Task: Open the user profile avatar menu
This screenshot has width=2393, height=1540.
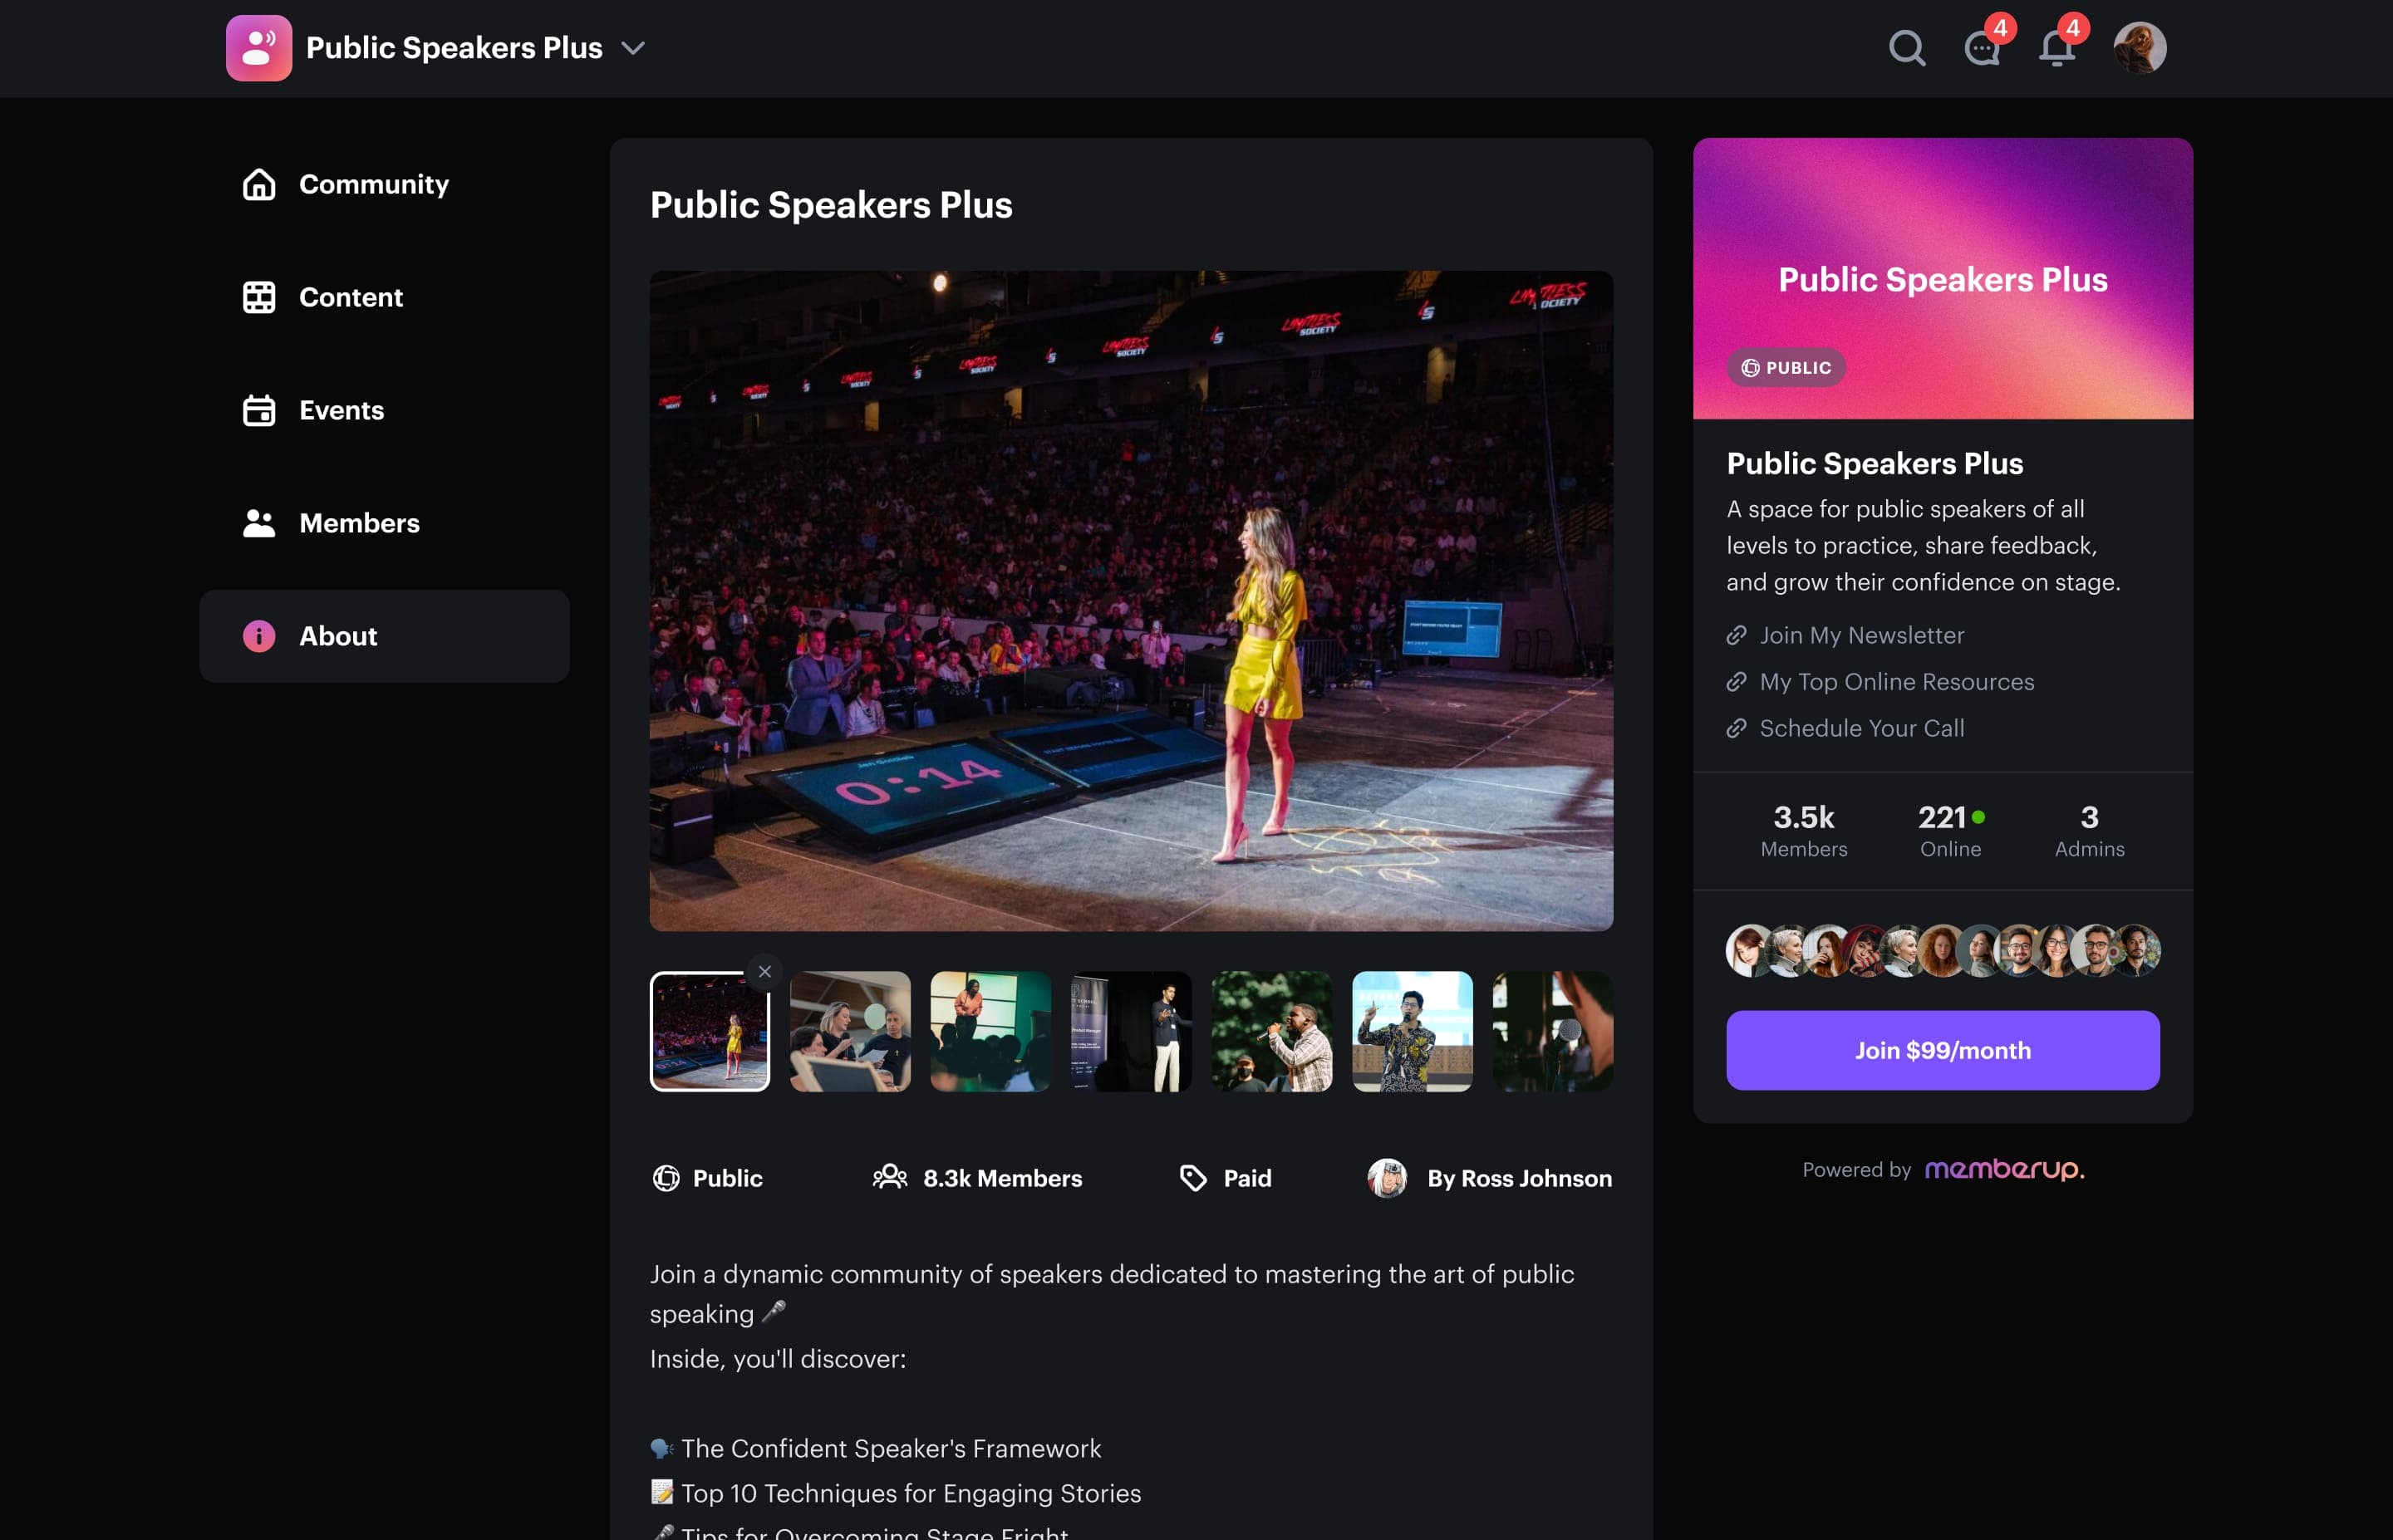Action: click(x=2139, y=48)
